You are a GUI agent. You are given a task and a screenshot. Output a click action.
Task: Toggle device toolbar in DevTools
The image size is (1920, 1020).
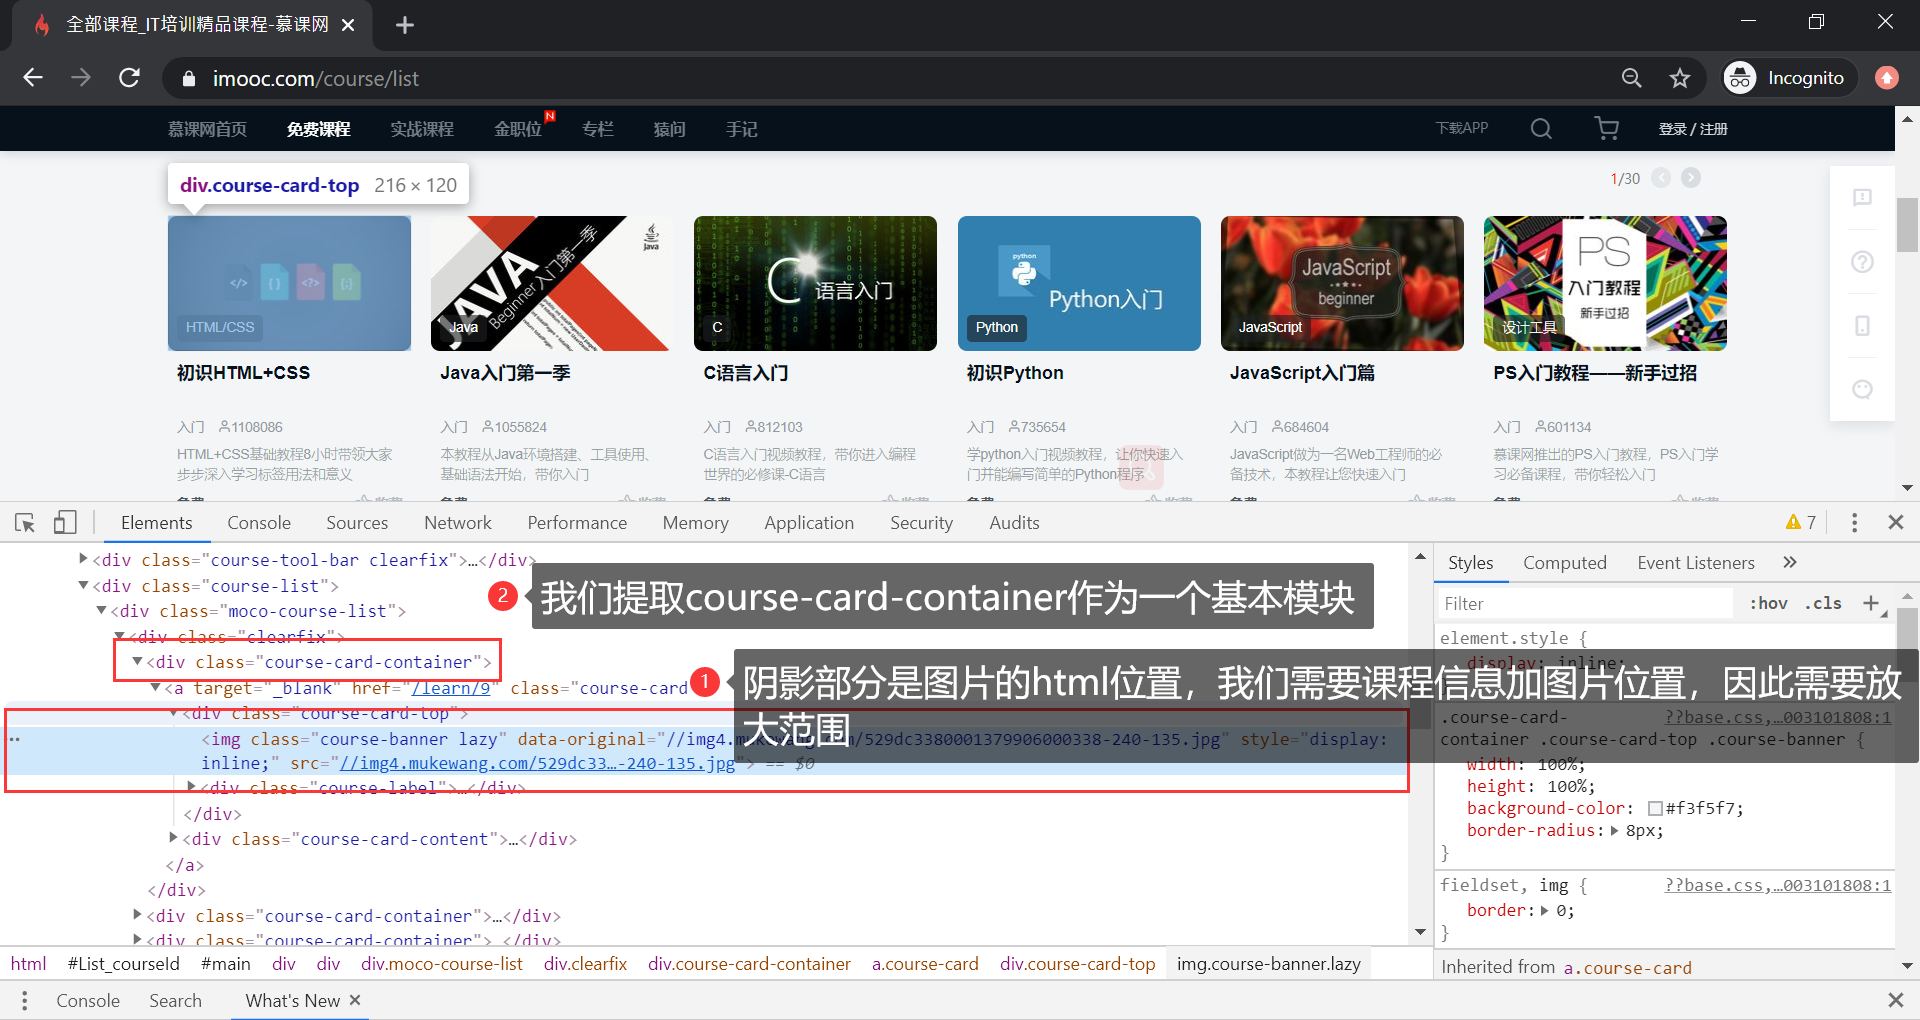click(x=65, y=522)
